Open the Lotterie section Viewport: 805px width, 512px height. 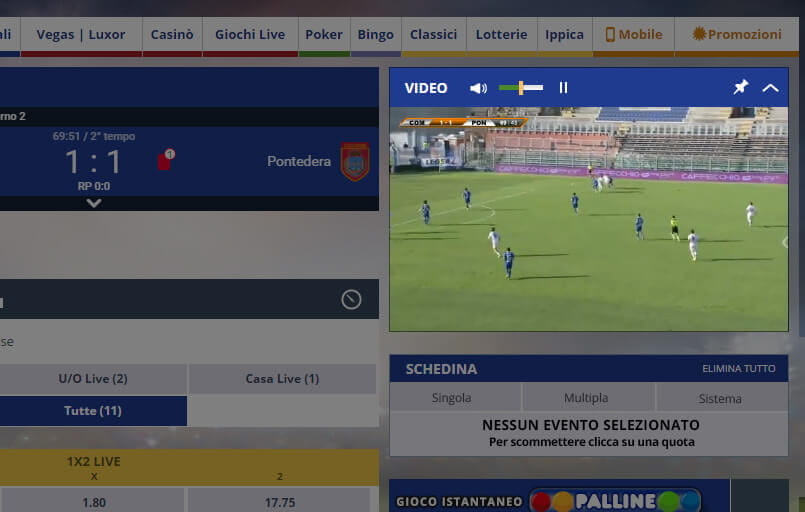tap(502, 34)
